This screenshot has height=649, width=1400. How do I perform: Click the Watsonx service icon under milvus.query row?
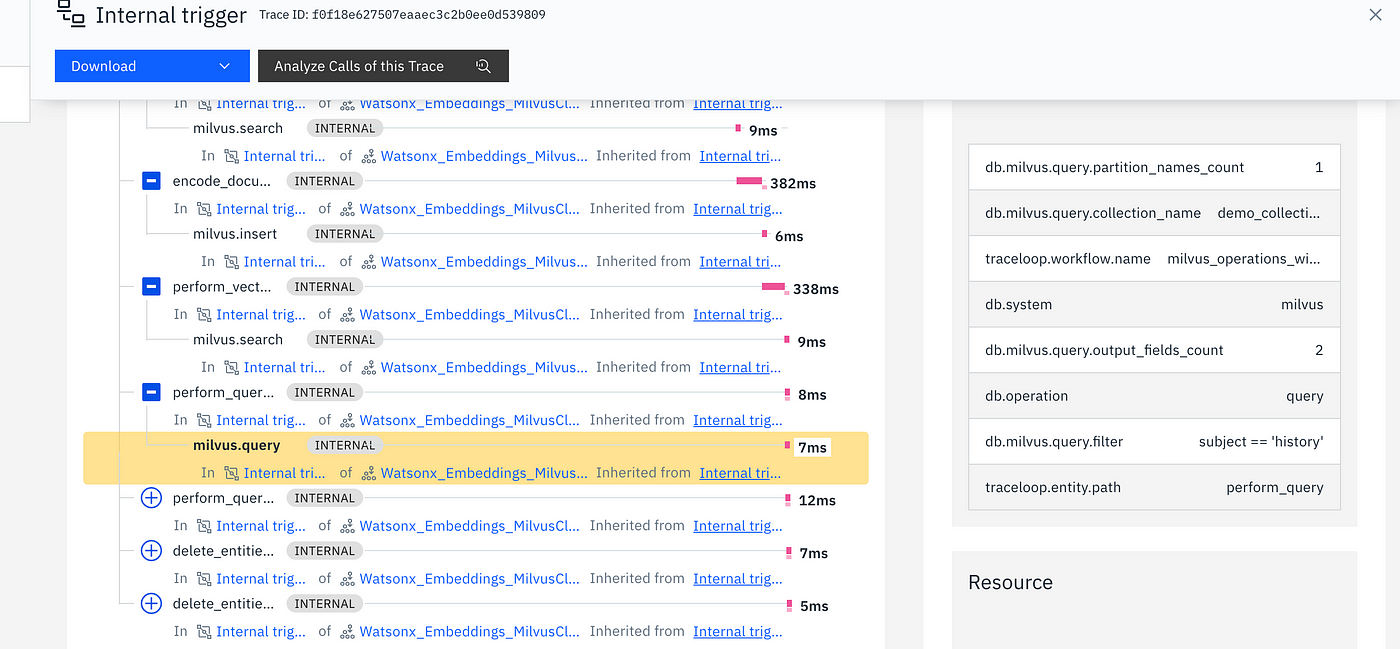click(x=368, y=473)
